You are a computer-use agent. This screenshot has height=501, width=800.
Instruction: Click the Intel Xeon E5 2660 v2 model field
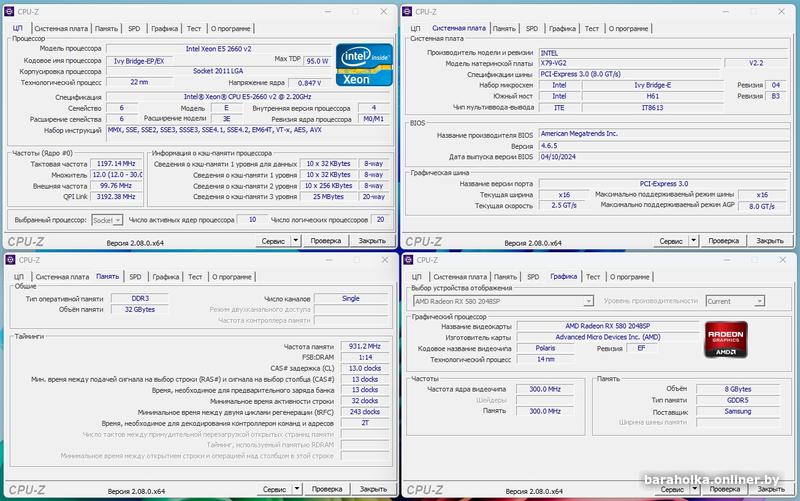(218, 49)
